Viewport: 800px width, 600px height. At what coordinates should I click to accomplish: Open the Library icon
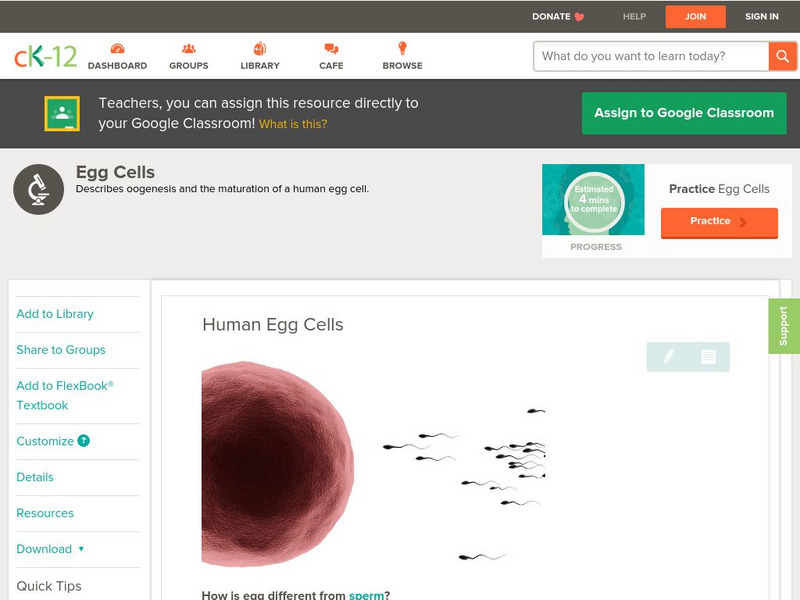point(260,49)
